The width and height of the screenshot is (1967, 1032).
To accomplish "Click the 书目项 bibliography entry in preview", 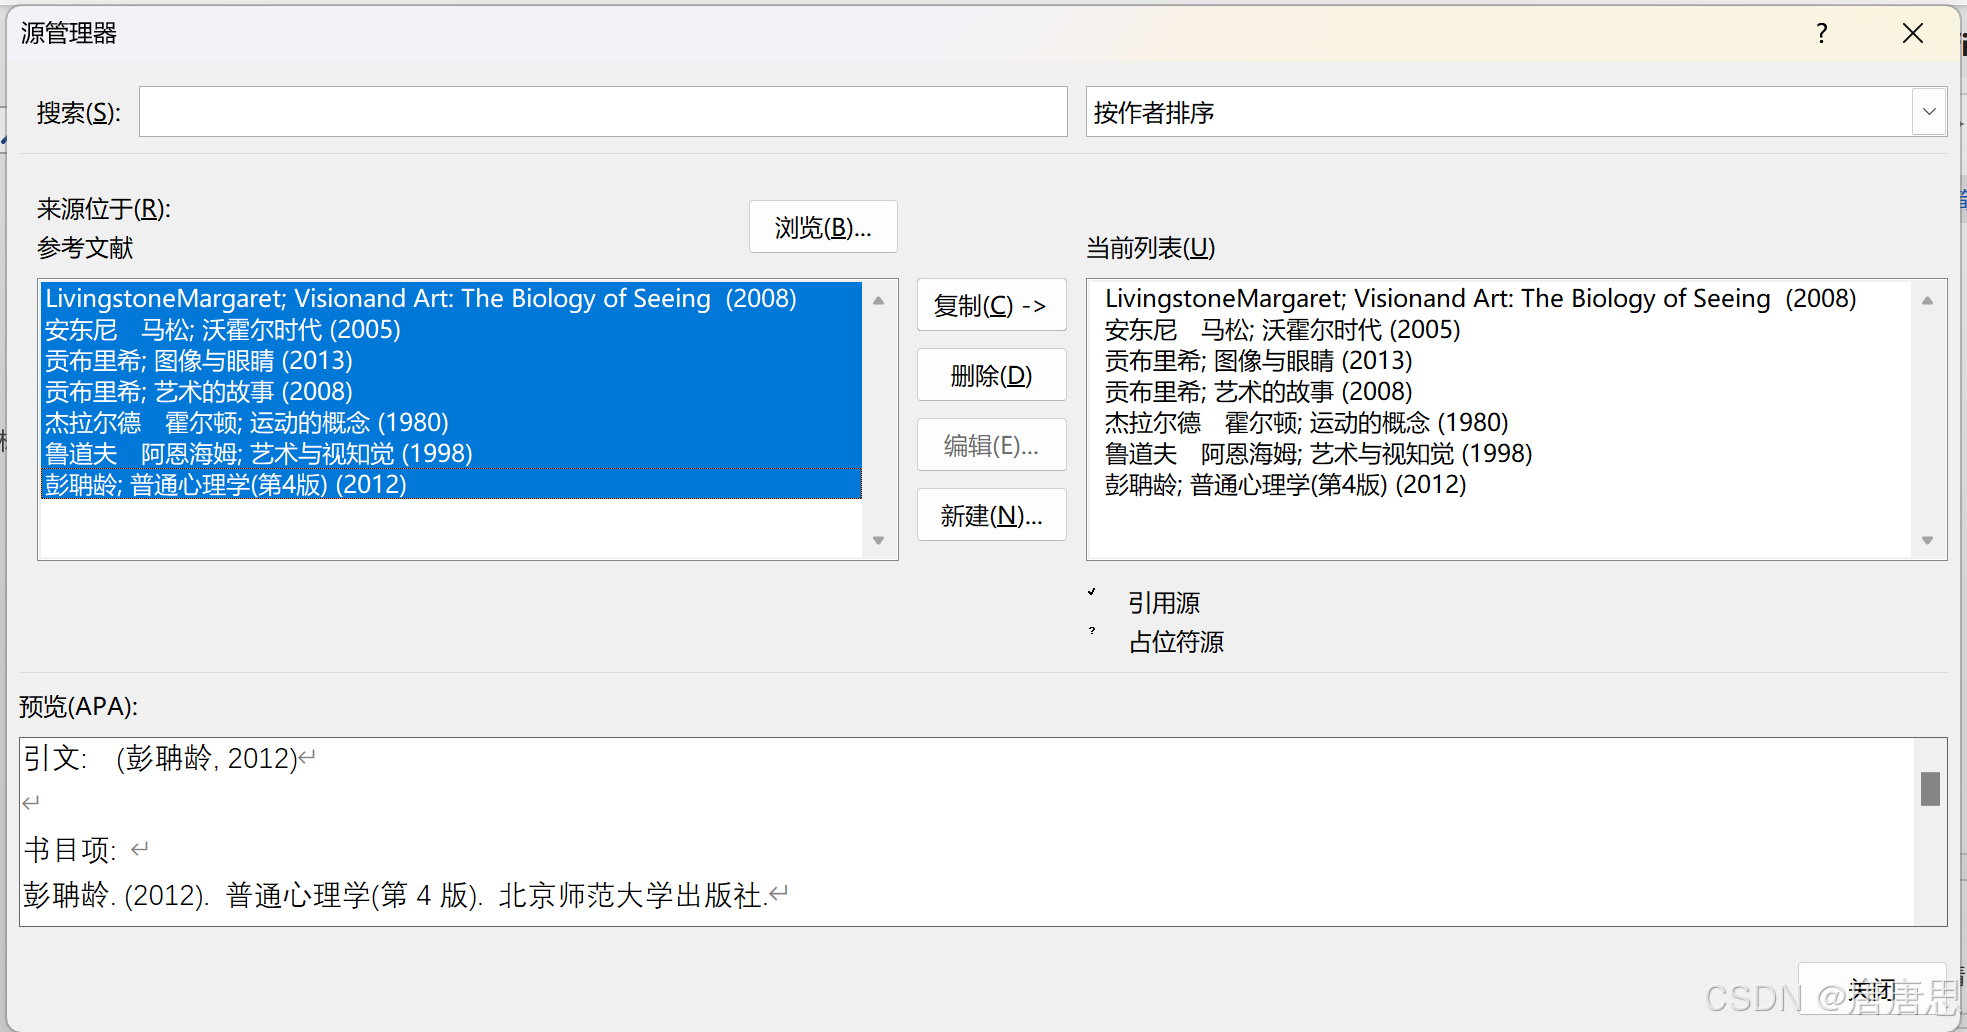I will (x=395, y=895).
